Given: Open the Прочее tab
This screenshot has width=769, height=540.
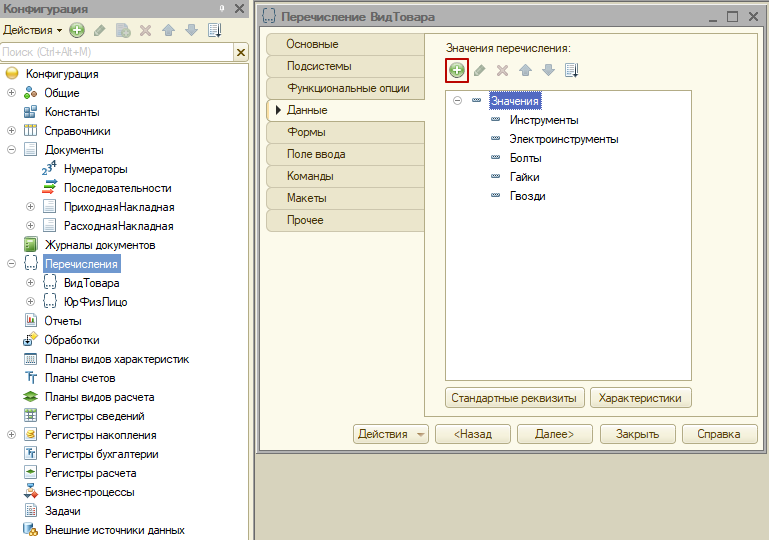Looking at the screenshot, I should (345, 220).
